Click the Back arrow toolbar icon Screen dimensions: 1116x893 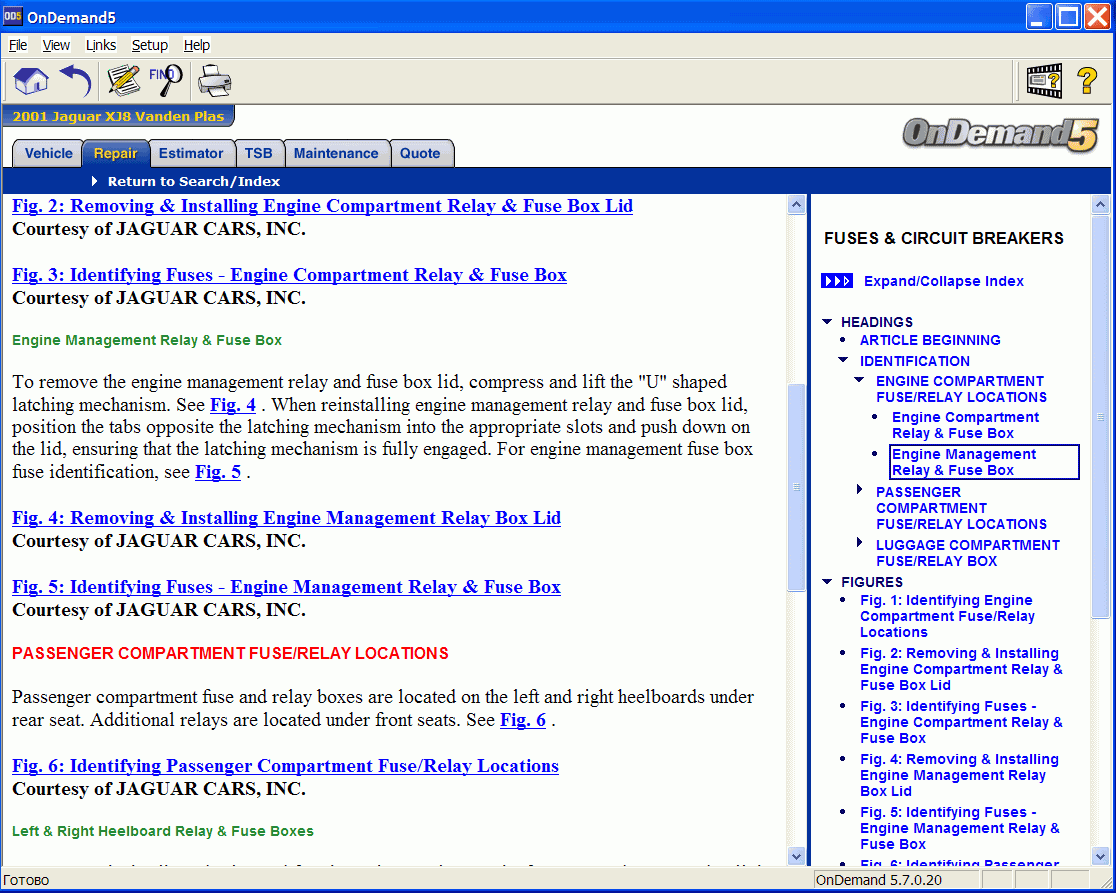75,80
